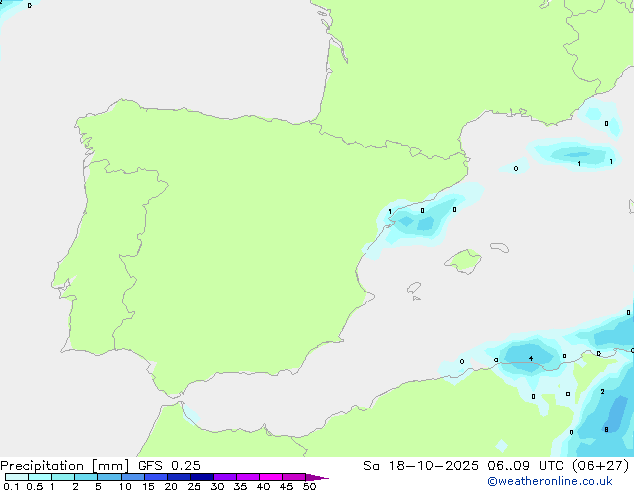Click the above-50 legend arrow tip
This screenshot has height=490, width=634.
317,477
